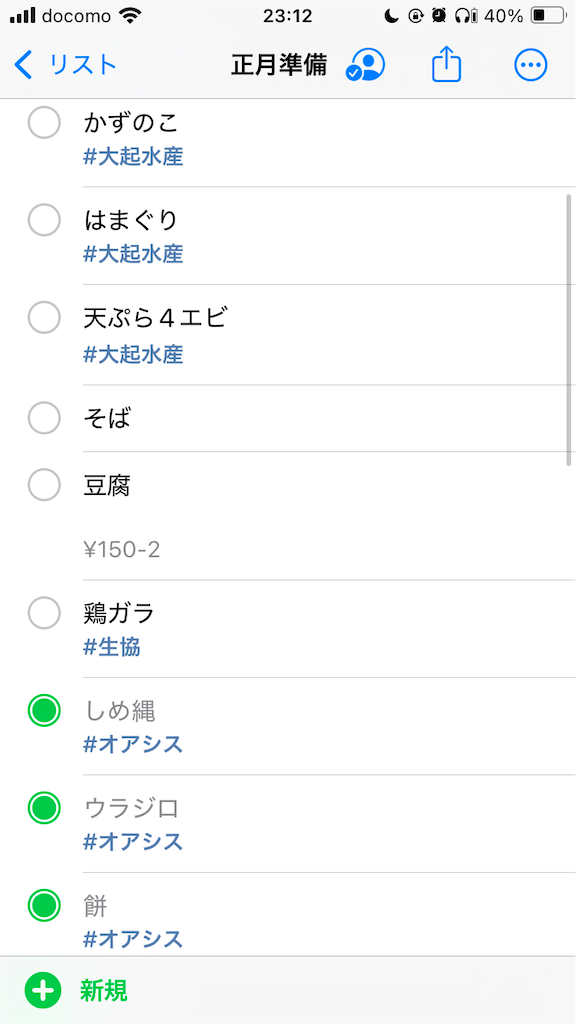Viewport: 576px width, 1024px height.
Task: Tap the alarm clock status icon
Action: 440,16
